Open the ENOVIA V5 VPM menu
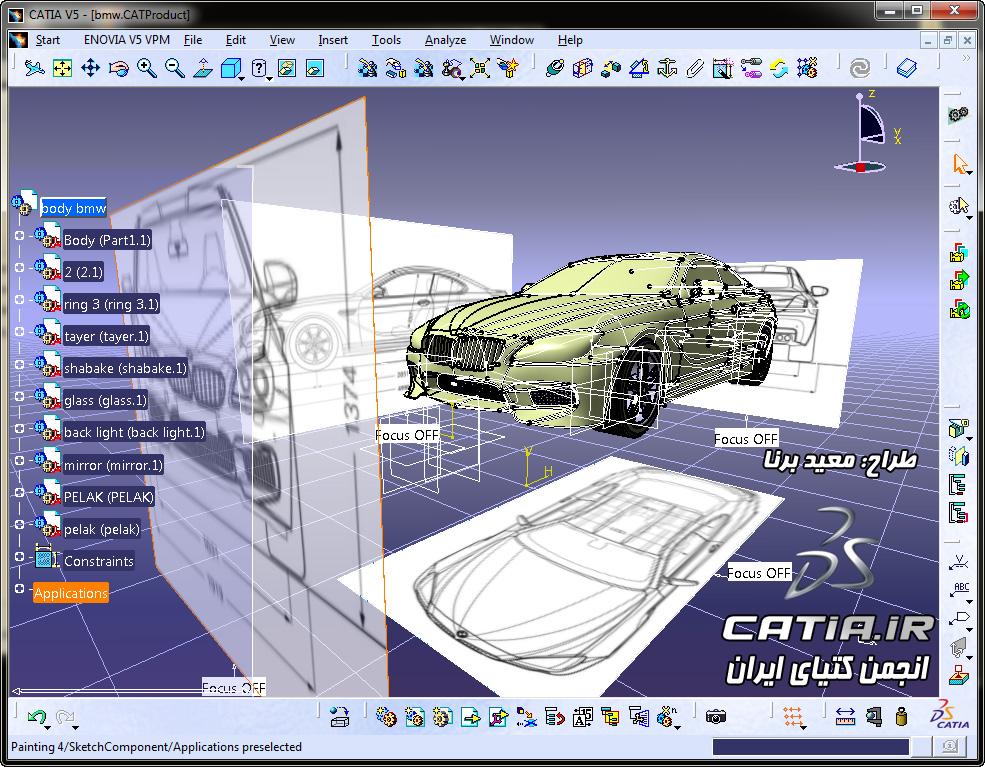The width and height of the screenshot is (985, 767). [x=126, y=40]
